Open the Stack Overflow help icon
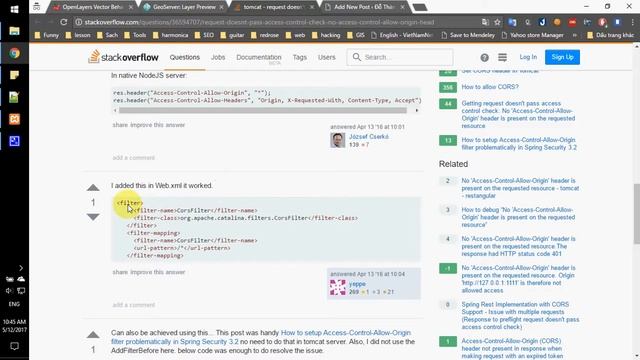This screenshot has width=640, height=360. pos(484,58)
